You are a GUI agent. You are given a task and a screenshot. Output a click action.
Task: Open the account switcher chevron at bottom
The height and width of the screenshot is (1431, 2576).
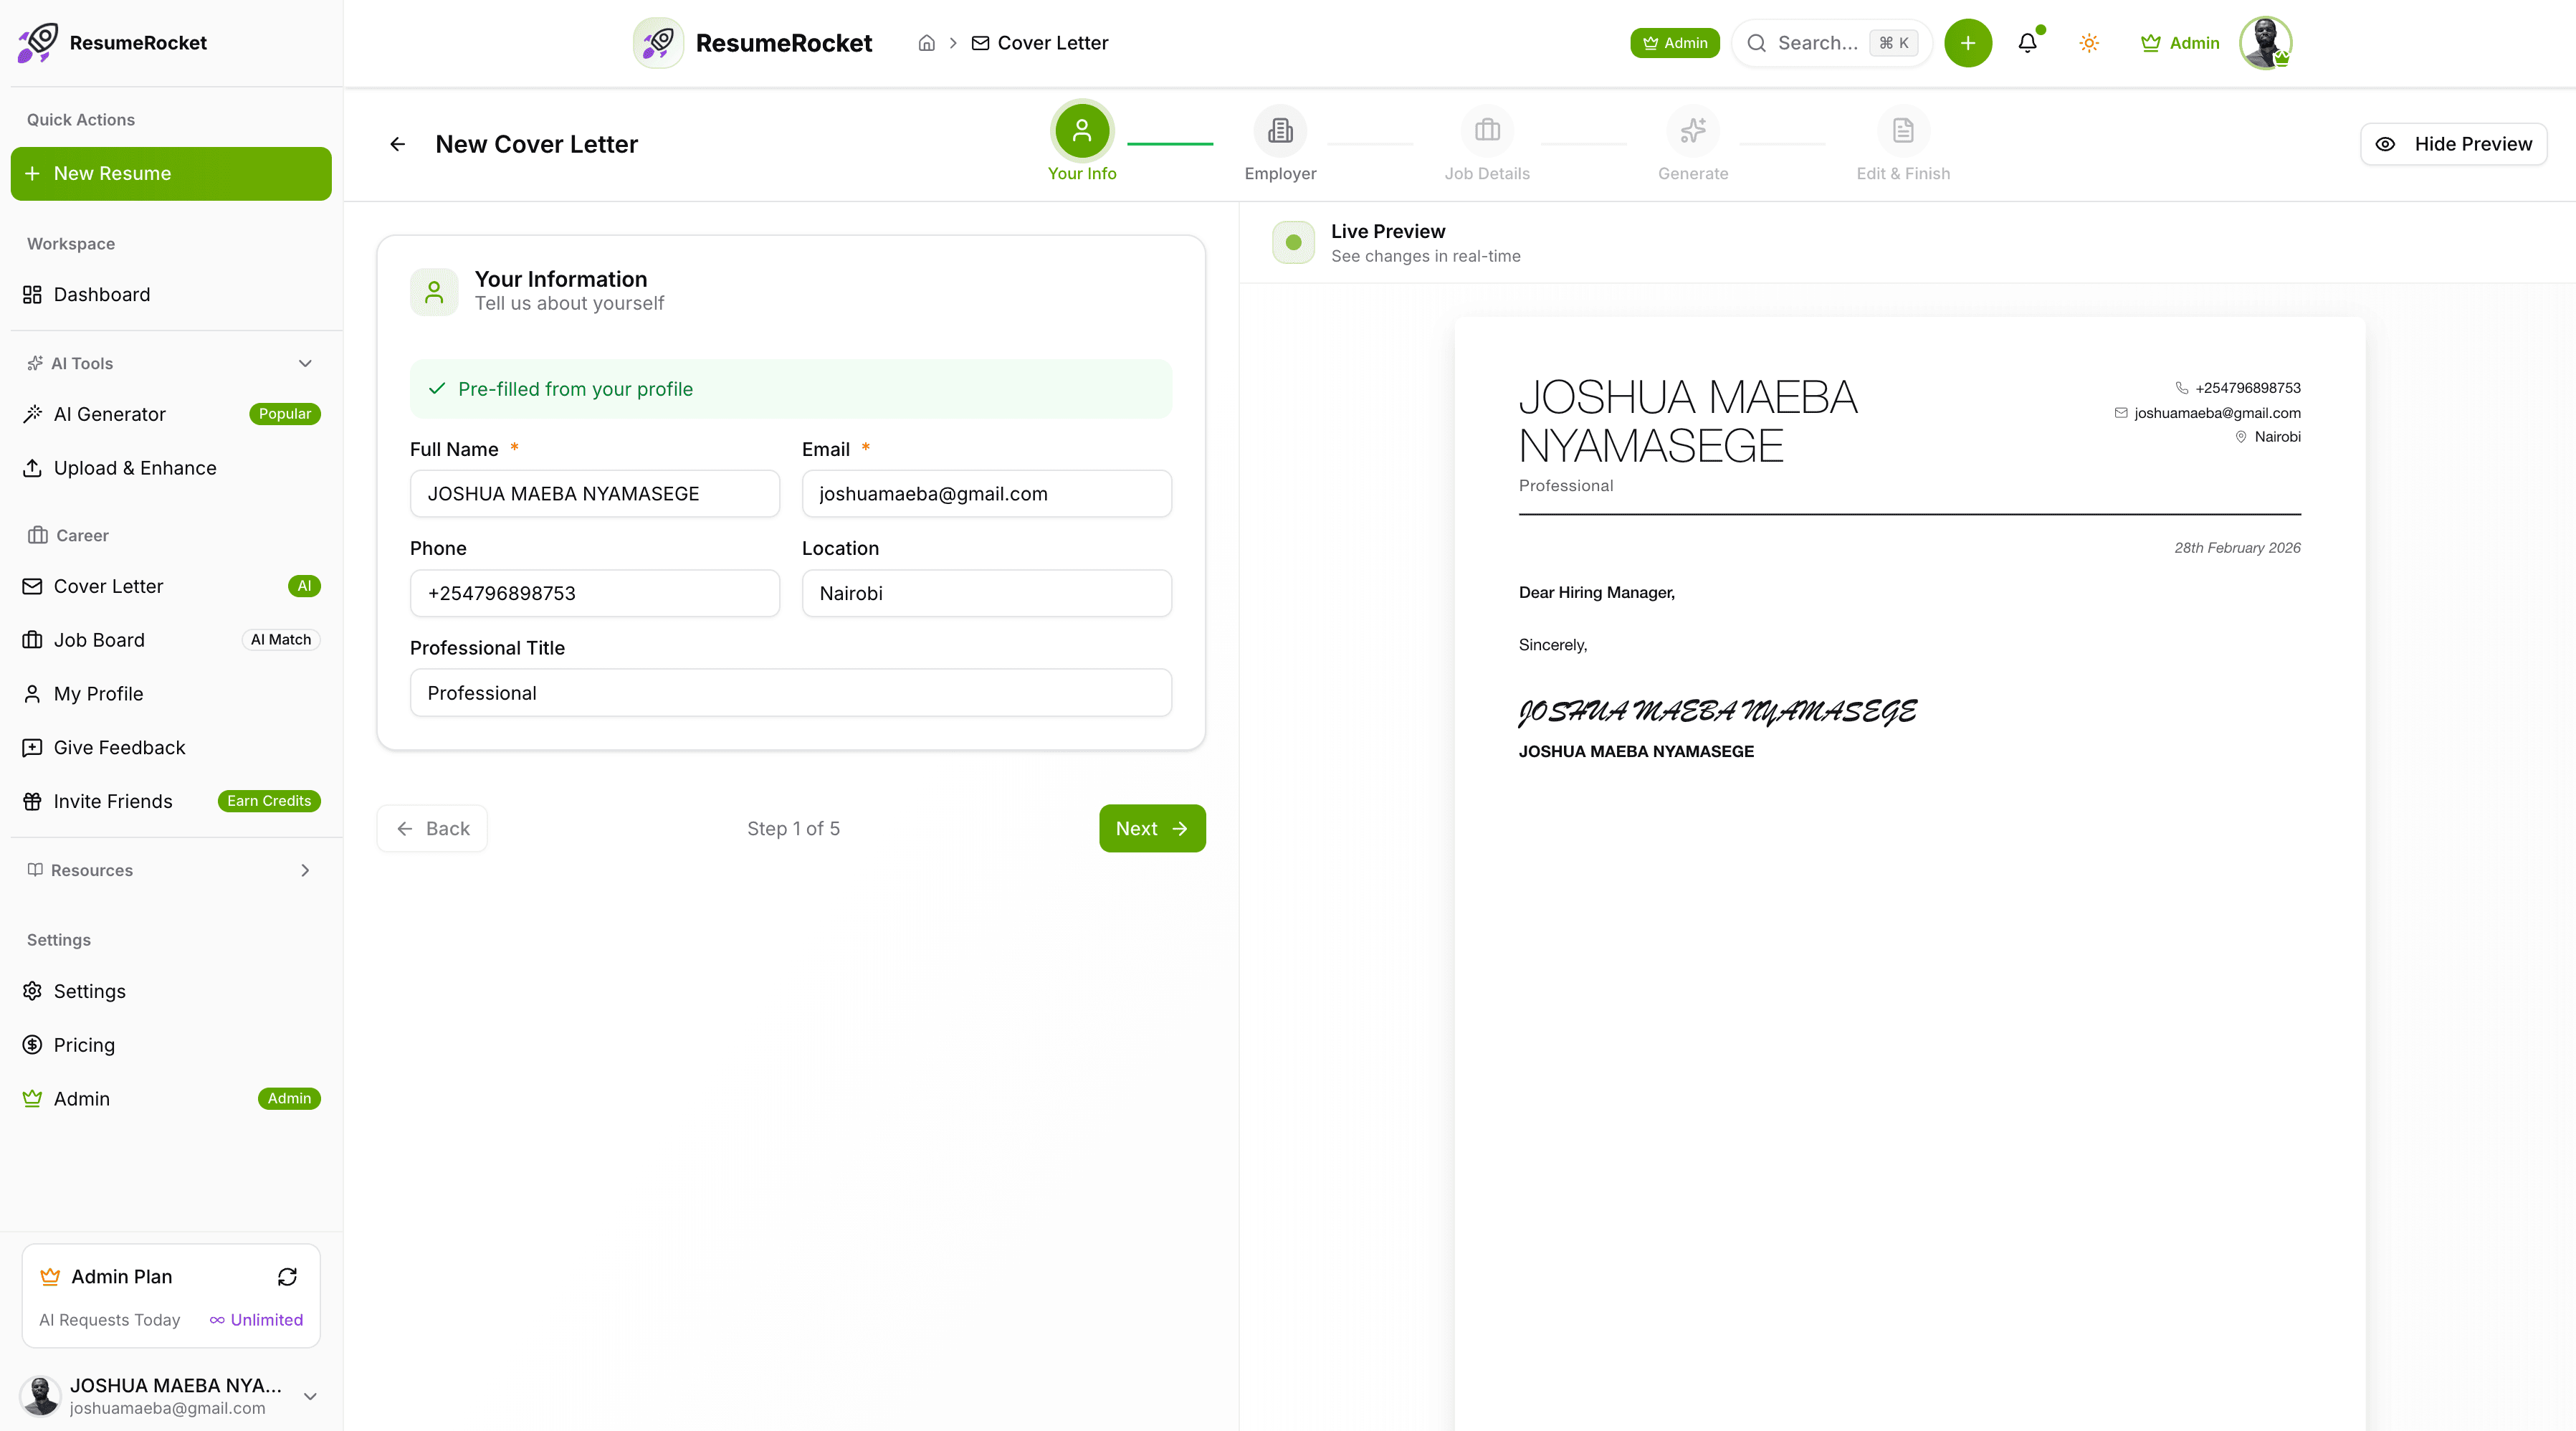click(x=310, y=1396)
